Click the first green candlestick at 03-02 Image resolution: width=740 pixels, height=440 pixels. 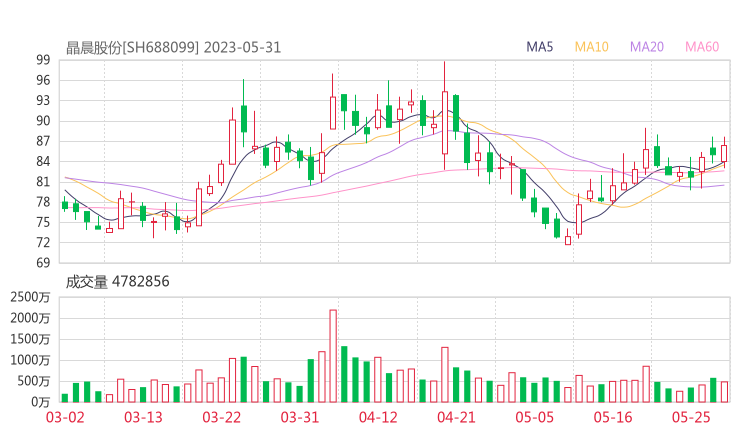point(65,205)
